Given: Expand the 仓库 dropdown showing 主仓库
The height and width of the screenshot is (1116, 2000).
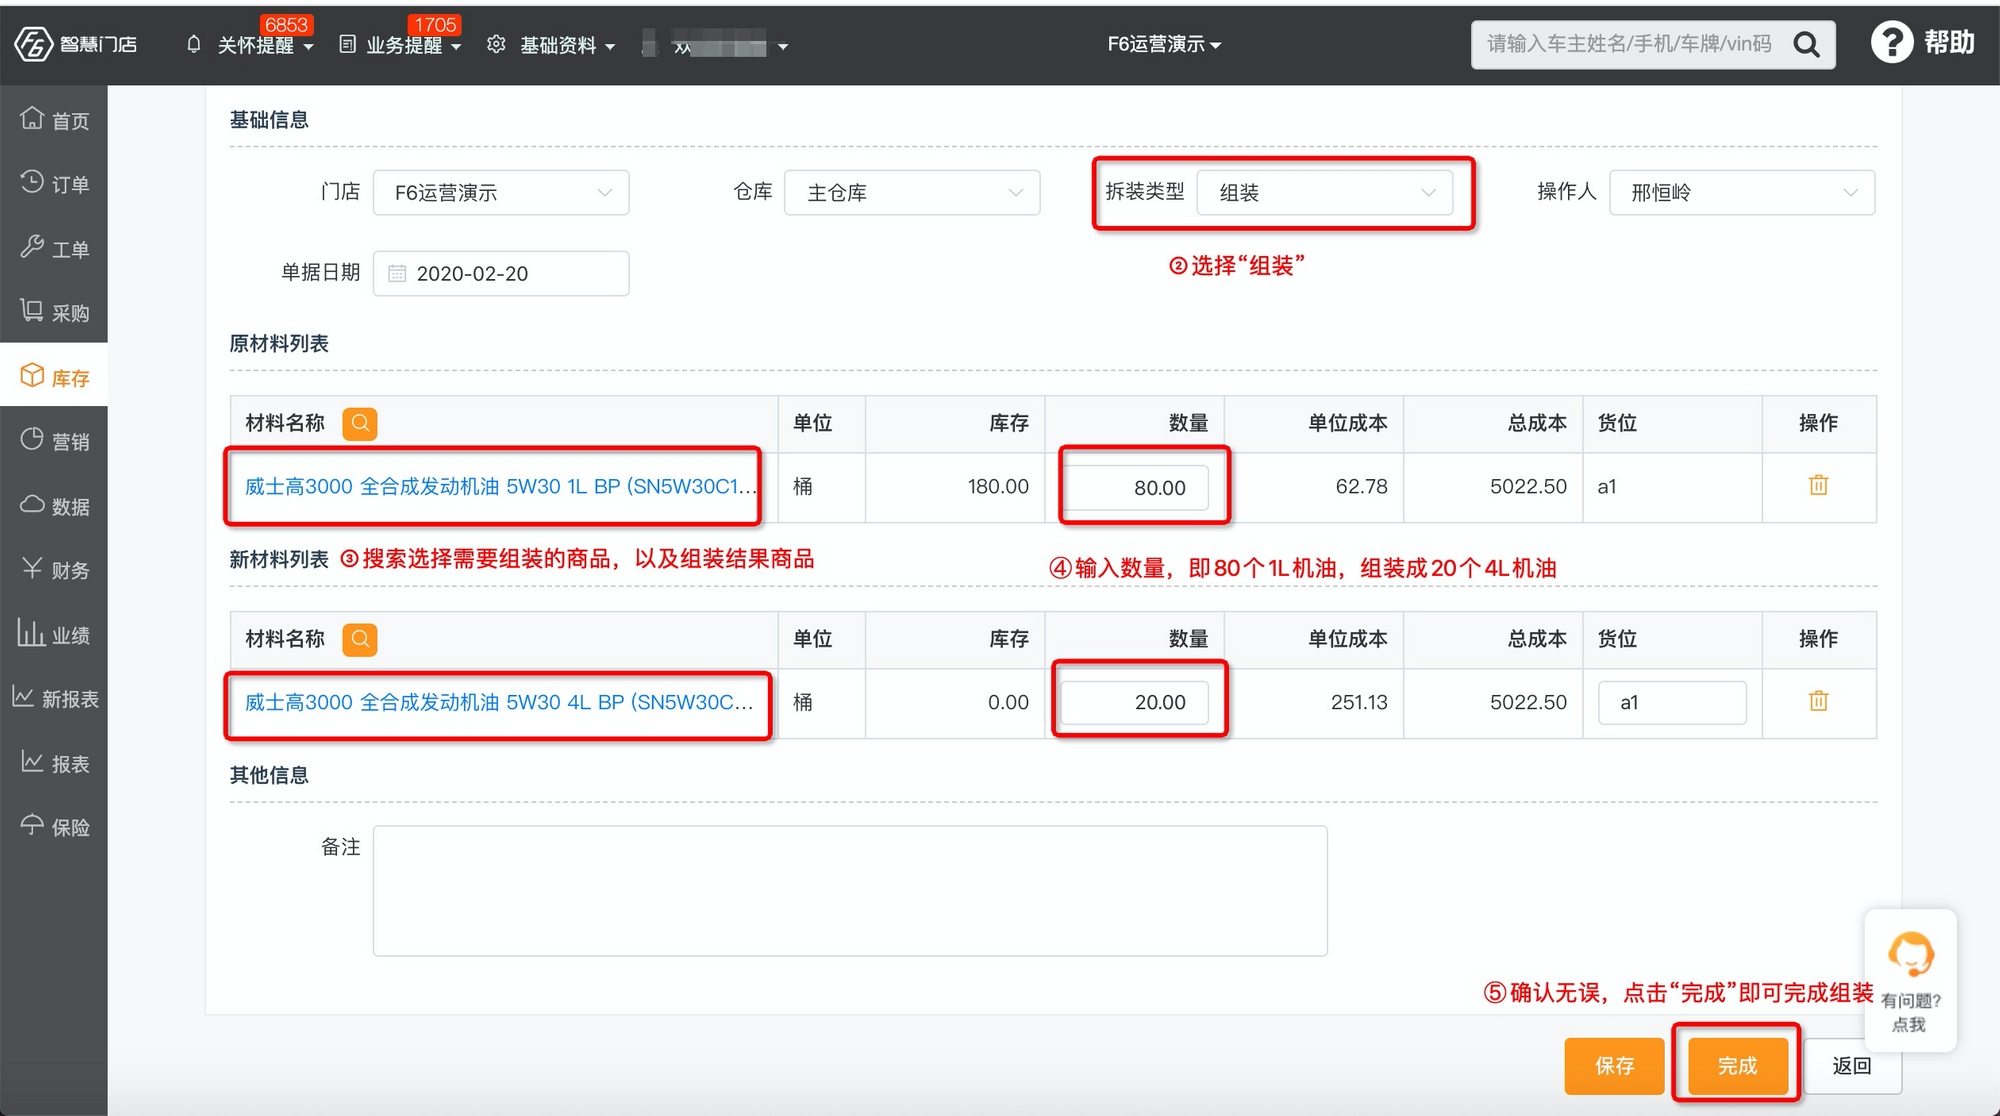Looking at the screenshot, I should pyautogui.click(x=912, y=192).
